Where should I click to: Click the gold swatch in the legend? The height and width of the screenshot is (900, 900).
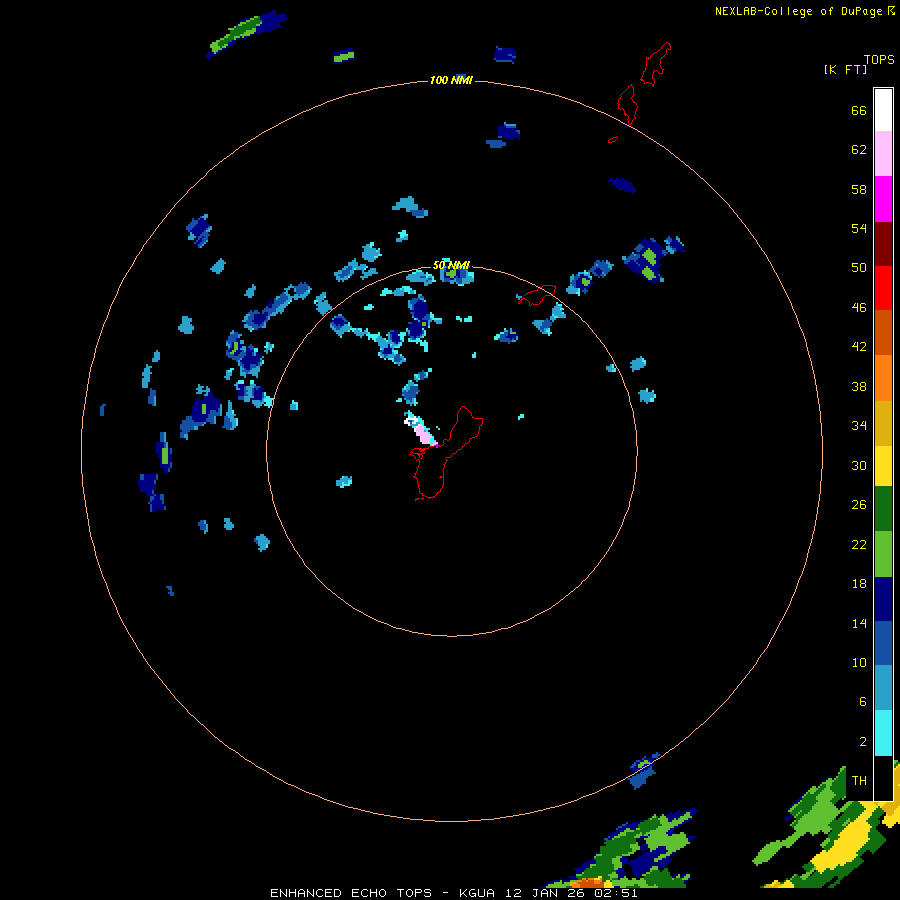[883, 423]
